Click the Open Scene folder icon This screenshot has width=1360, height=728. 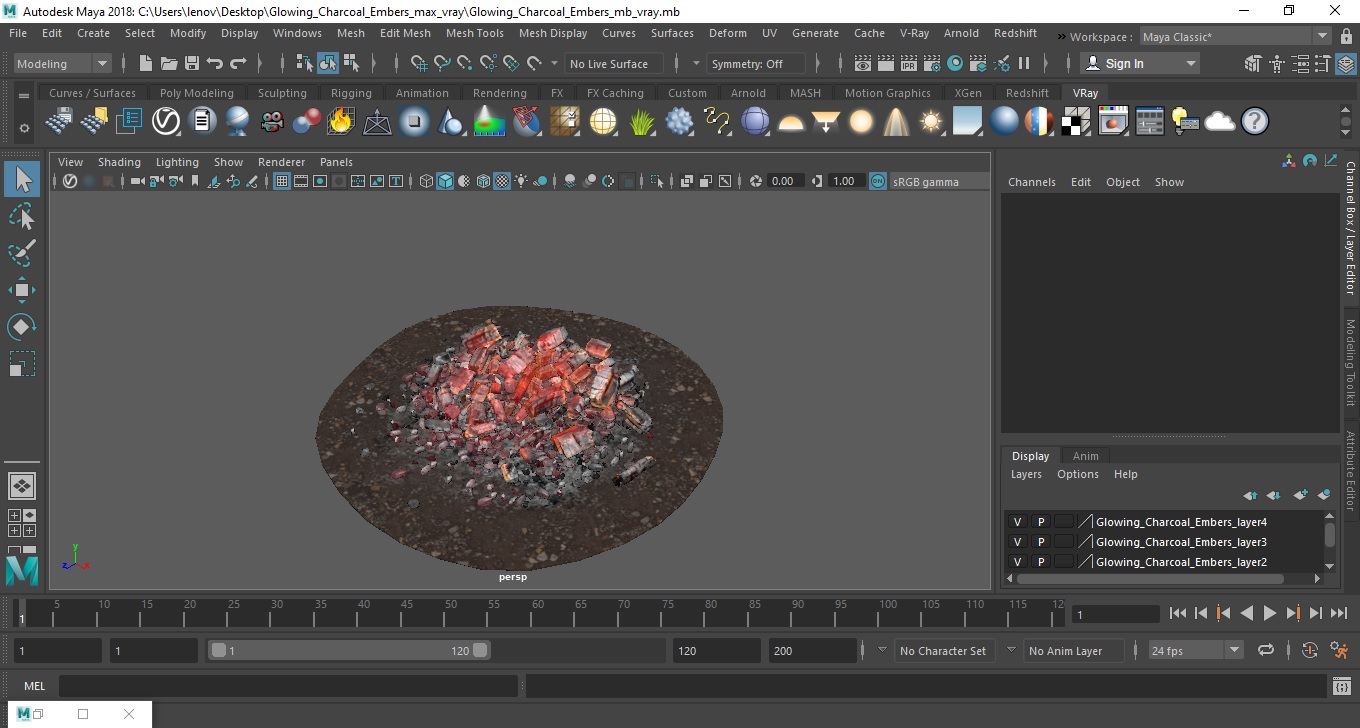169,63
